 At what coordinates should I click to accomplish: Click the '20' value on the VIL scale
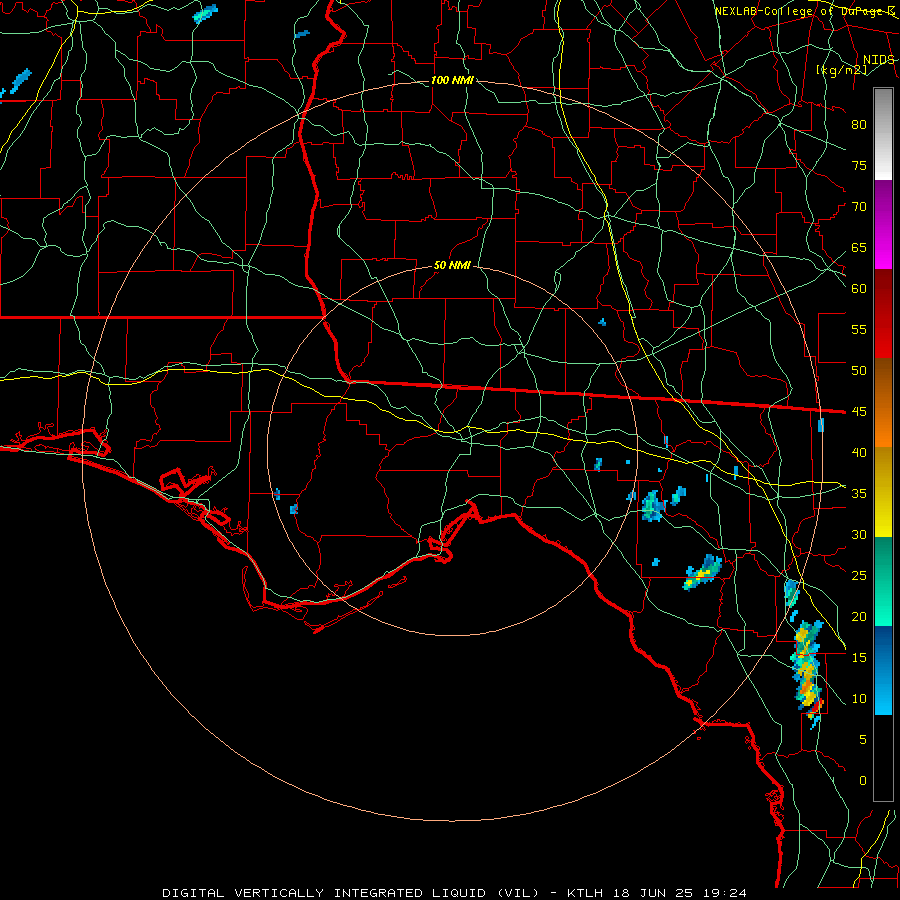click(x=859, y=616)
